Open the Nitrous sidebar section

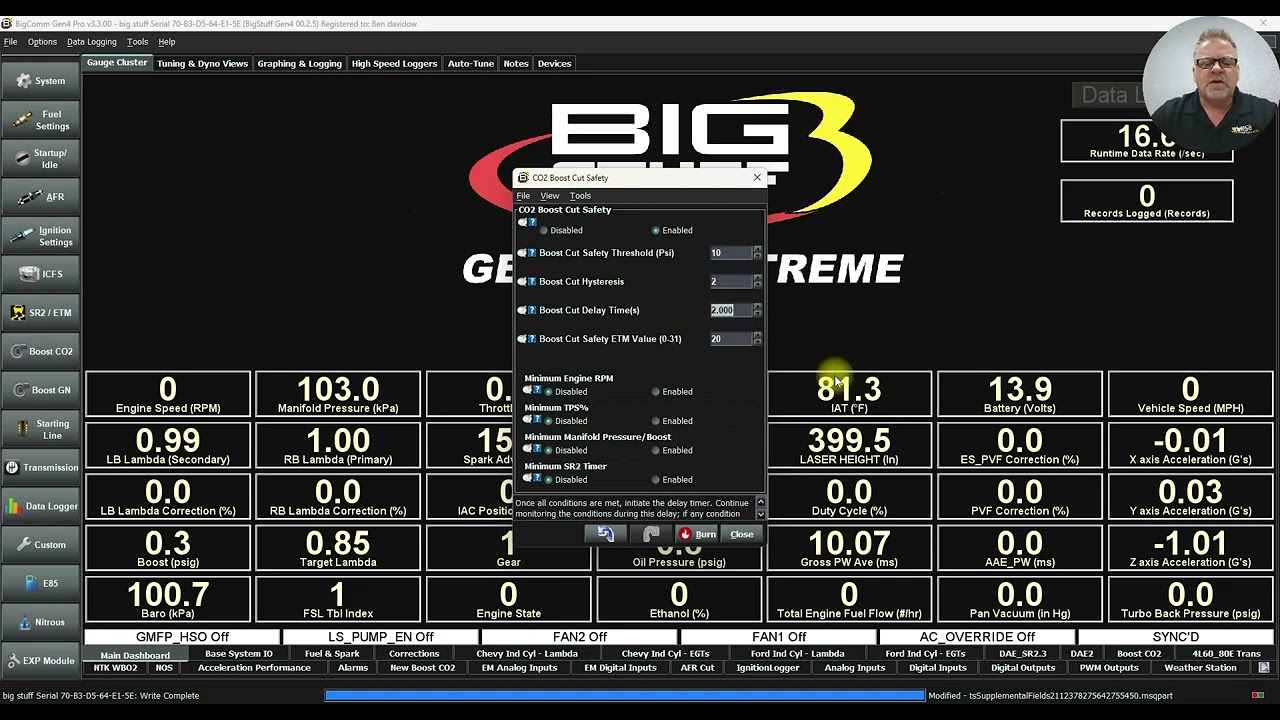41,622
